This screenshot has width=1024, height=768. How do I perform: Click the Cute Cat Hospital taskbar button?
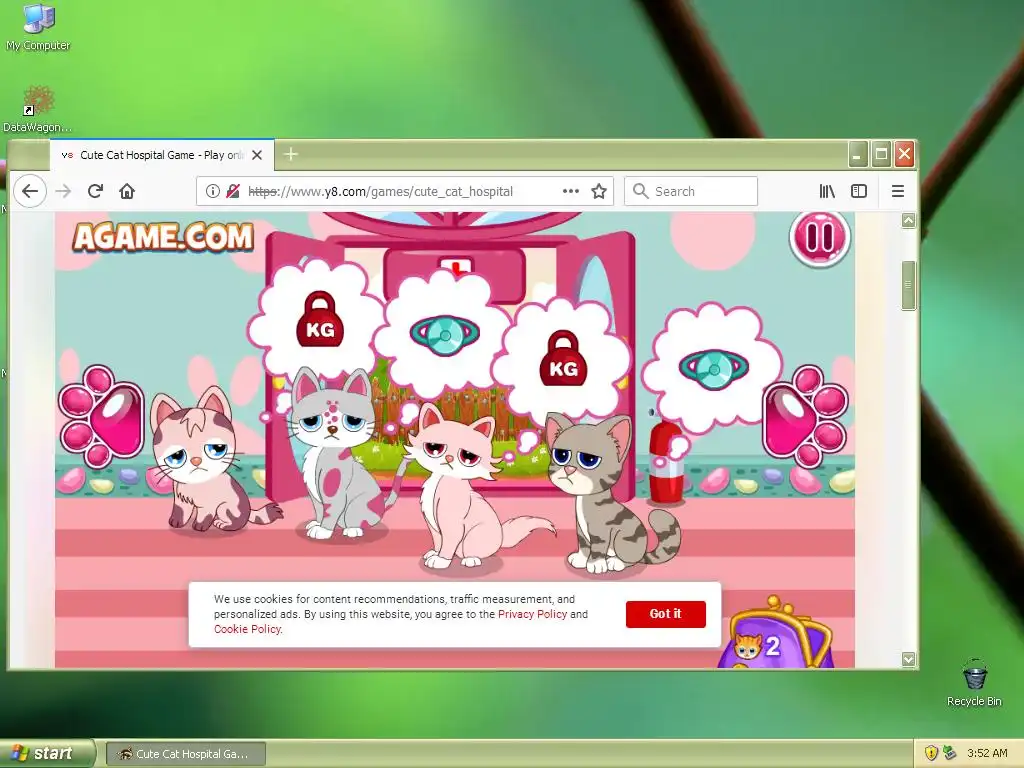[185, 754]
